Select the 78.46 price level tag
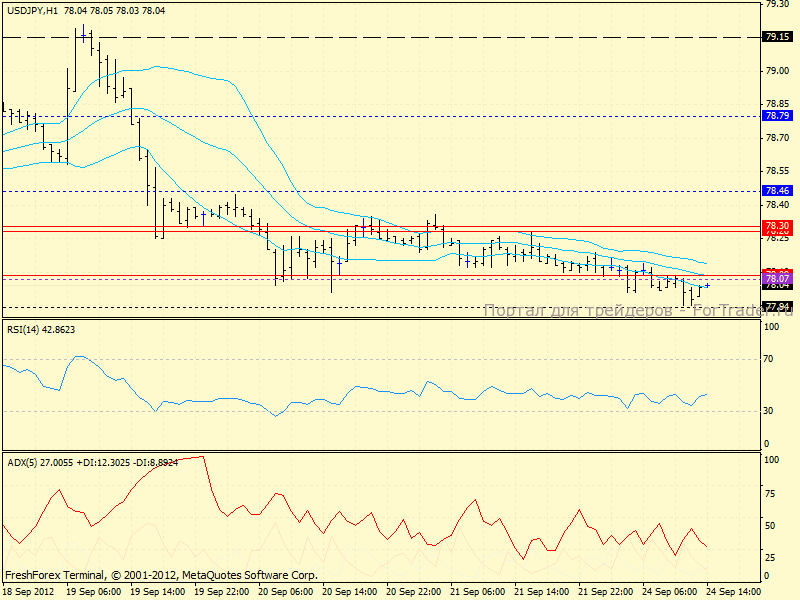This screenshot has width=800, height=600. 777,190
